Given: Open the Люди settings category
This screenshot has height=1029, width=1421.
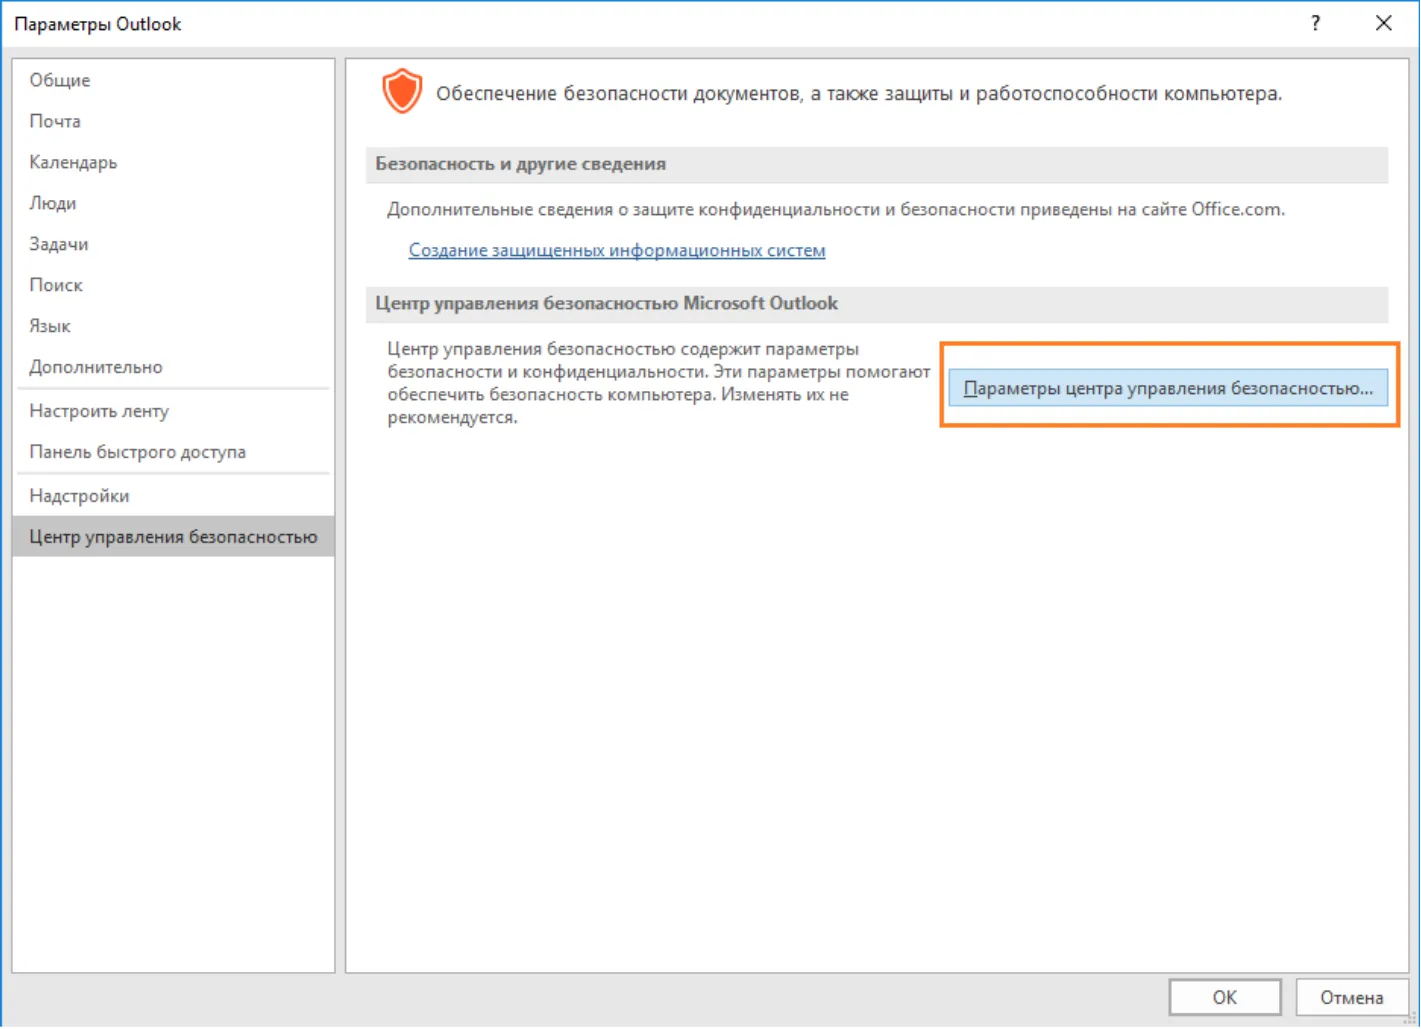Looking at the screenshot, I should point(173,203).
